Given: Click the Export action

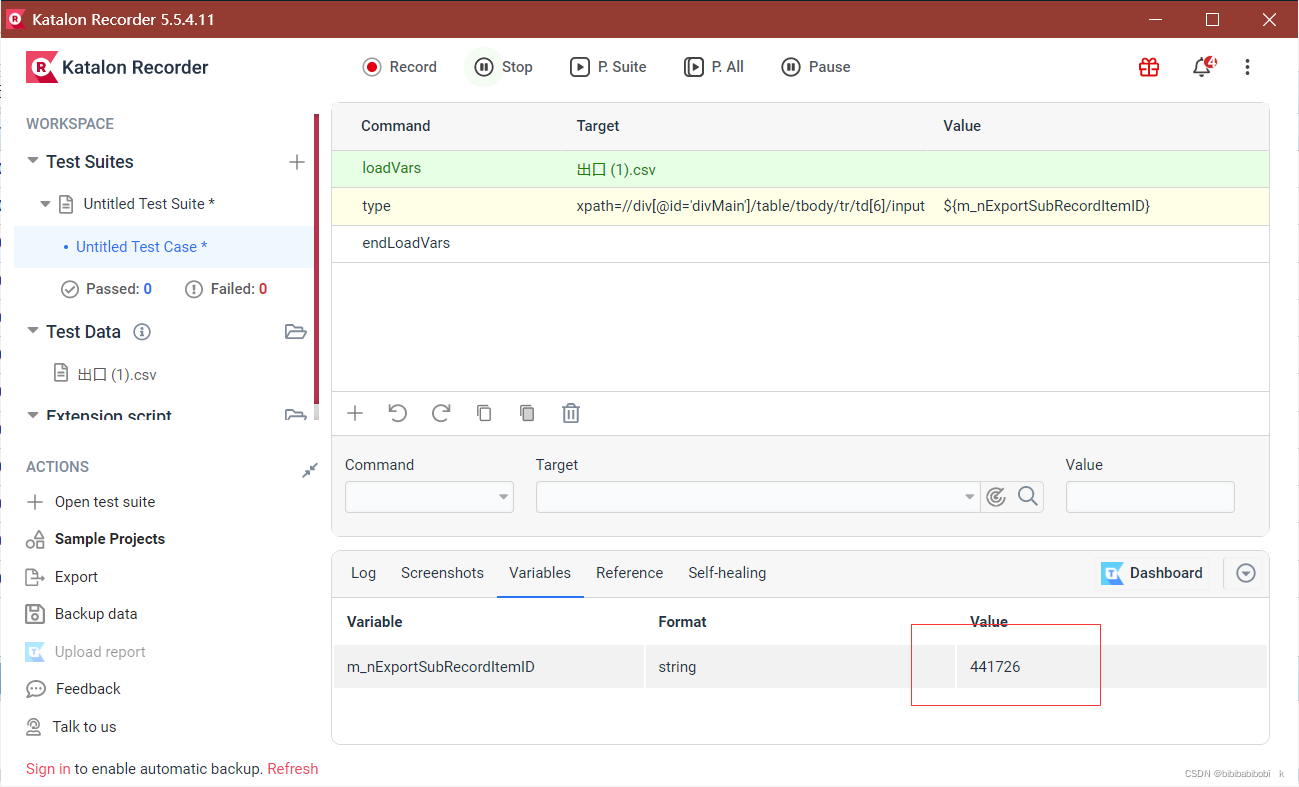Looking at the screenshot, I should [x=62, y=577].
